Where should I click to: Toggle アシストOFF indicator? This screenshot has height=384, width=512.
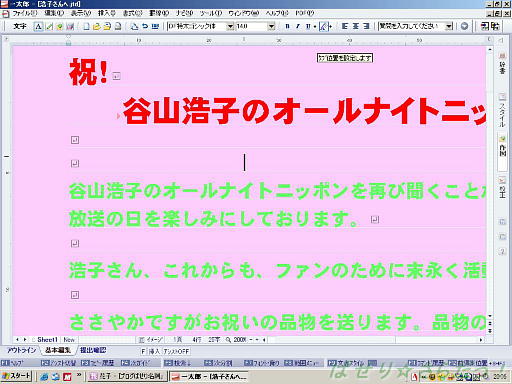coord(176,351)
